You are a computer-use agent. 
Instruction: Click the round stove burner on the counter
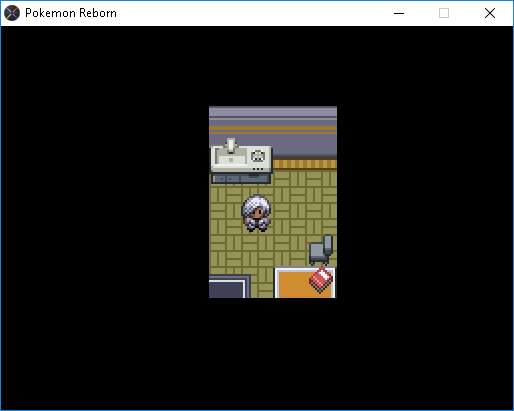point(258,156)
